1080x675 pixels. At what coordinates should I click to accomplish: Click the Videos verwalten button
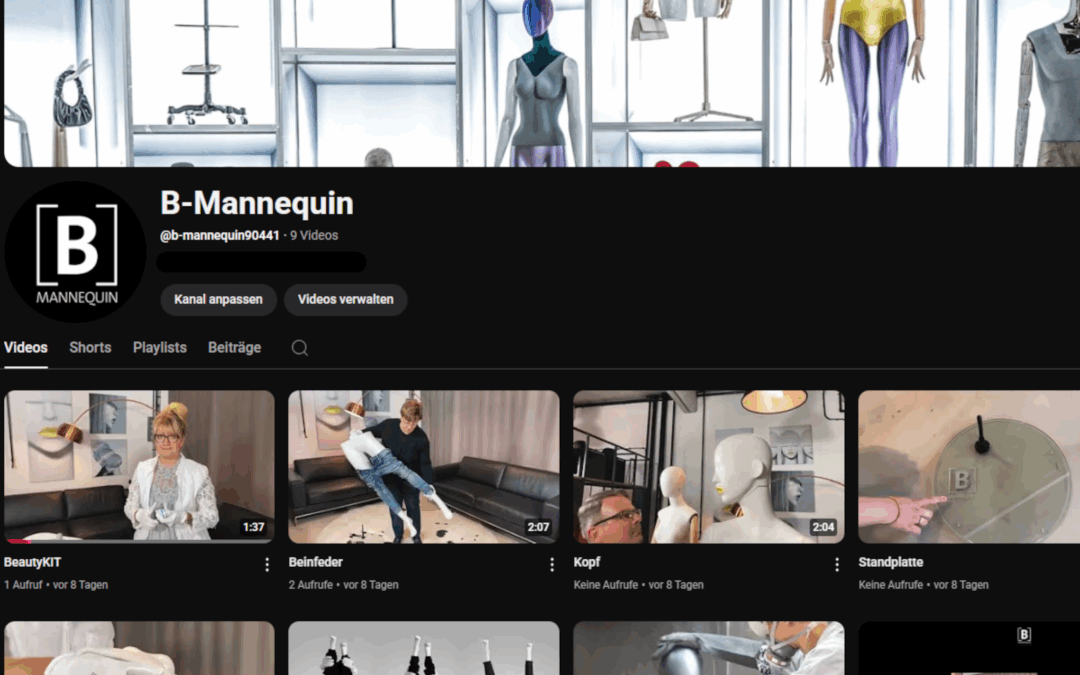point(346,300)
